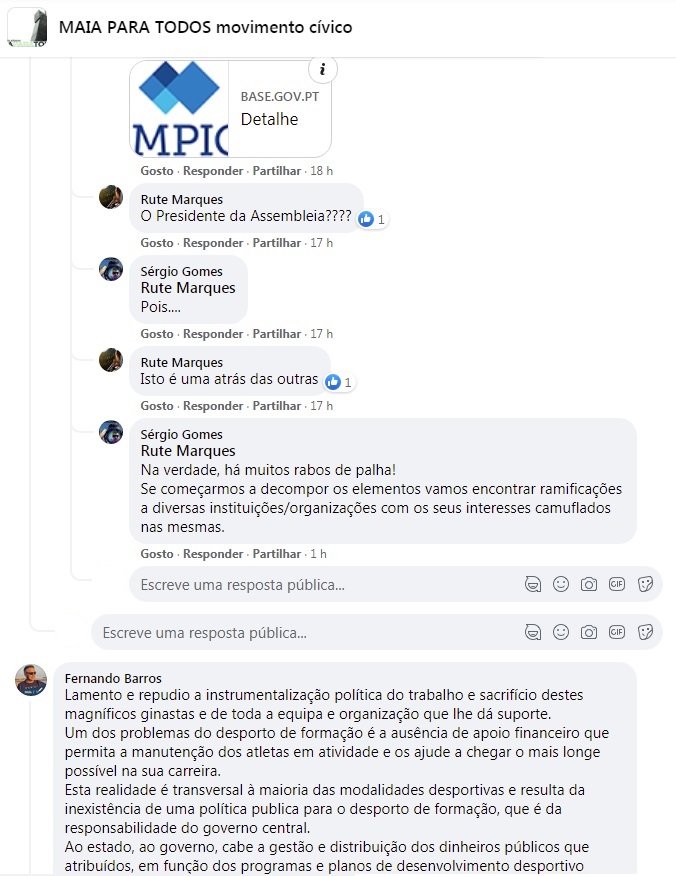Screen dimensions: 676x876
Task: Open the BASE.GOV.PT Detalhe link preview
Action: point(230,108)
